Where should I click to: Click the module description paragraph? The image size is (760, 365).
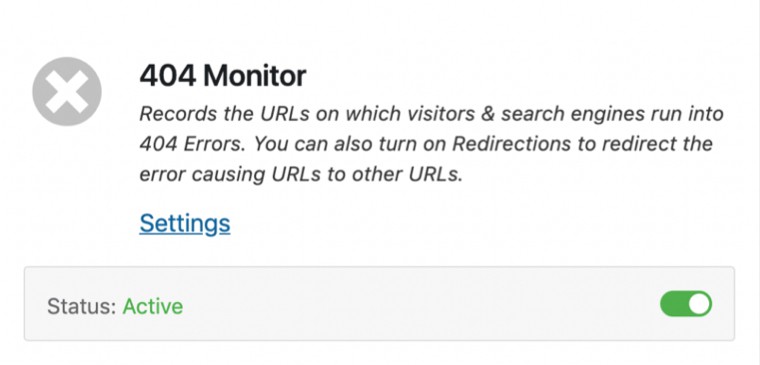coord(431,144)
